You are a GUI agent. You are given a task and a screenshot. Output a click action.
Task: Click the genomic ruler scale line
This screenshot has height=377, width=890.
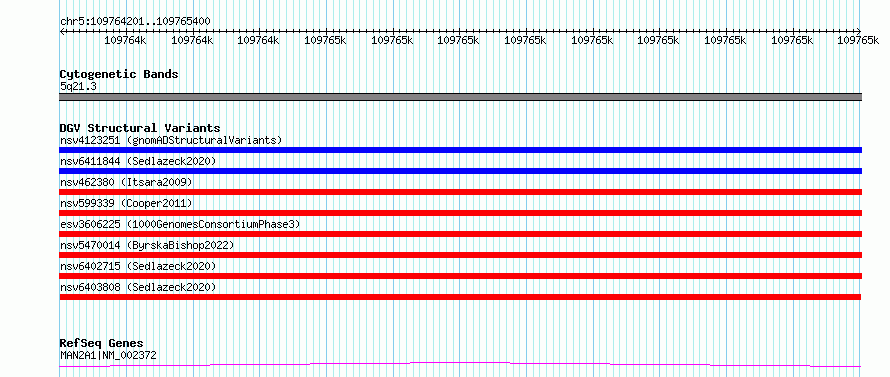coord(460,31)
